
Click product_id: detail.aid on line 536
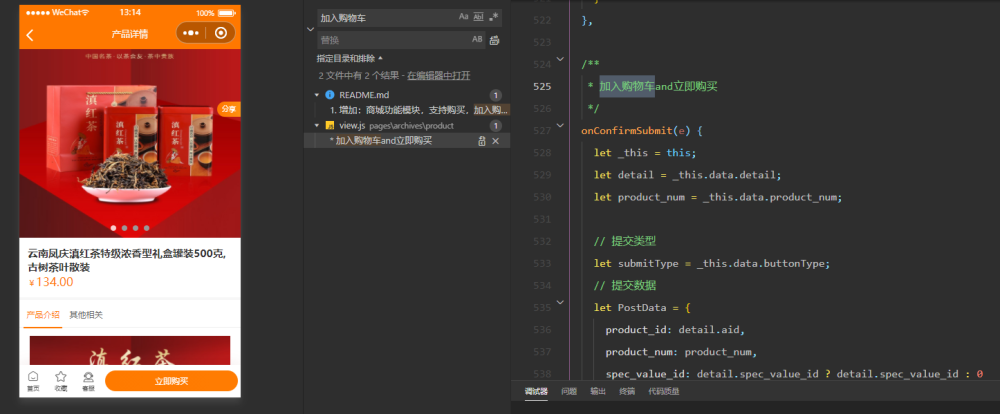point(675,330)
